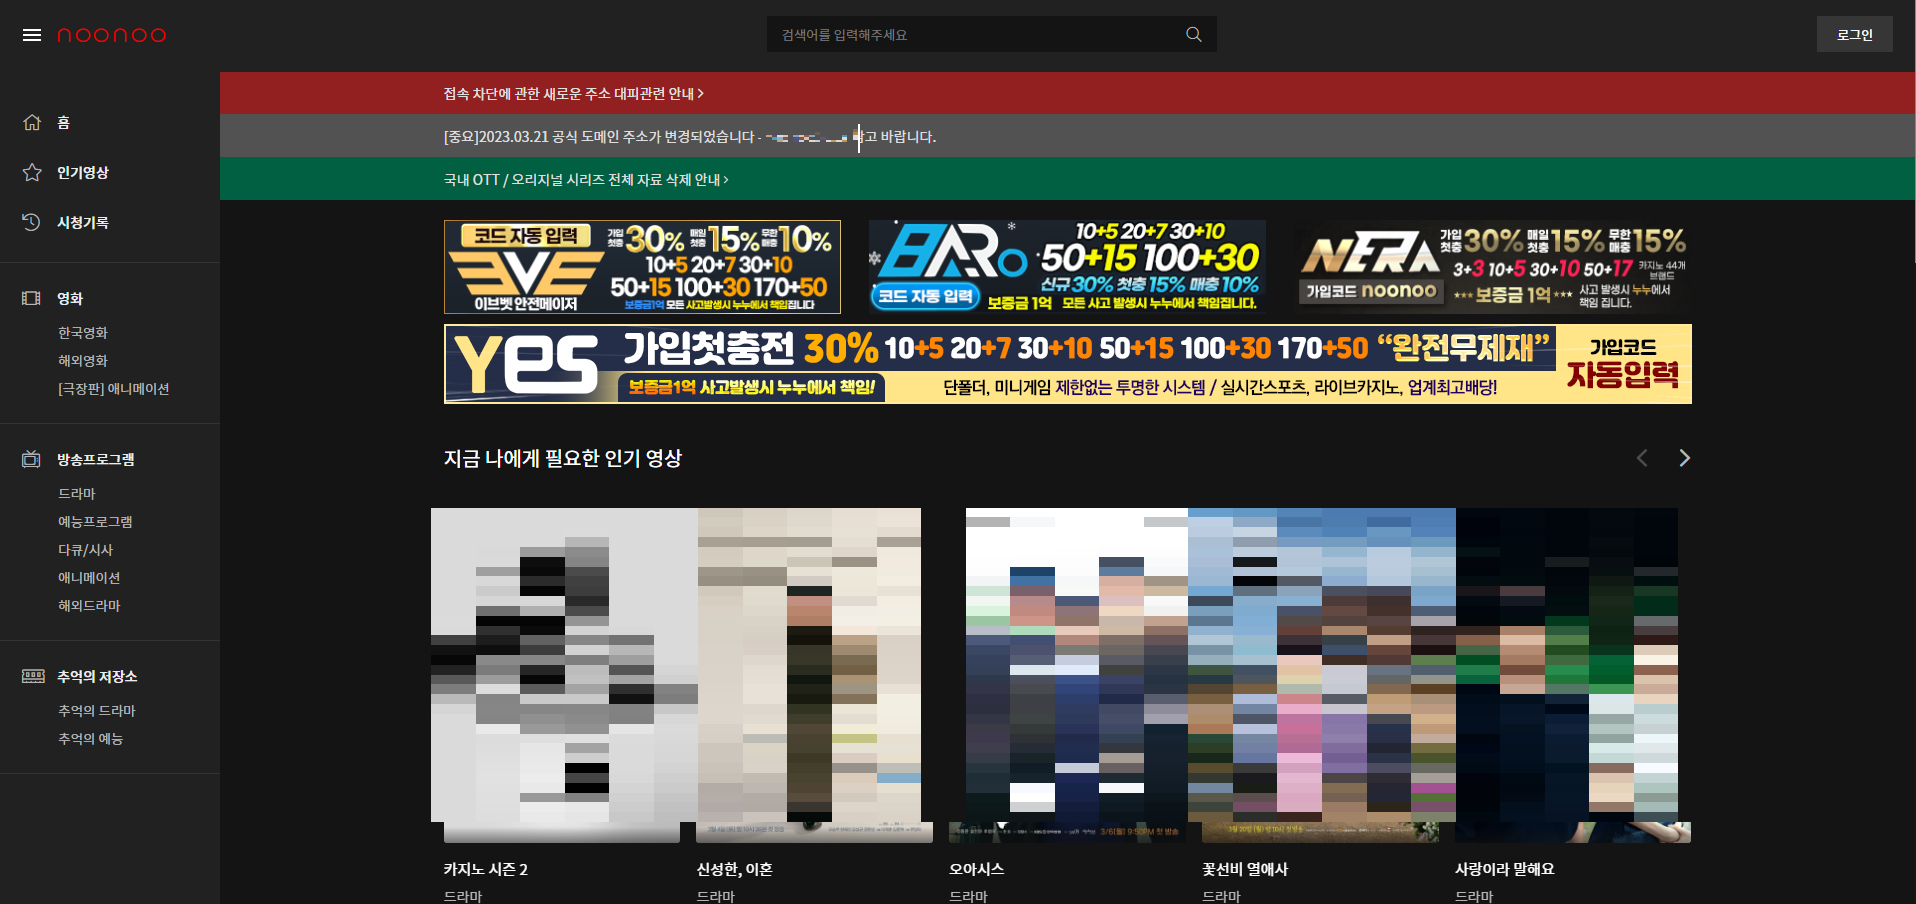1916x904 pixels.
Task: Click the film icon beside 영화
Action: [x=31, y=297]
